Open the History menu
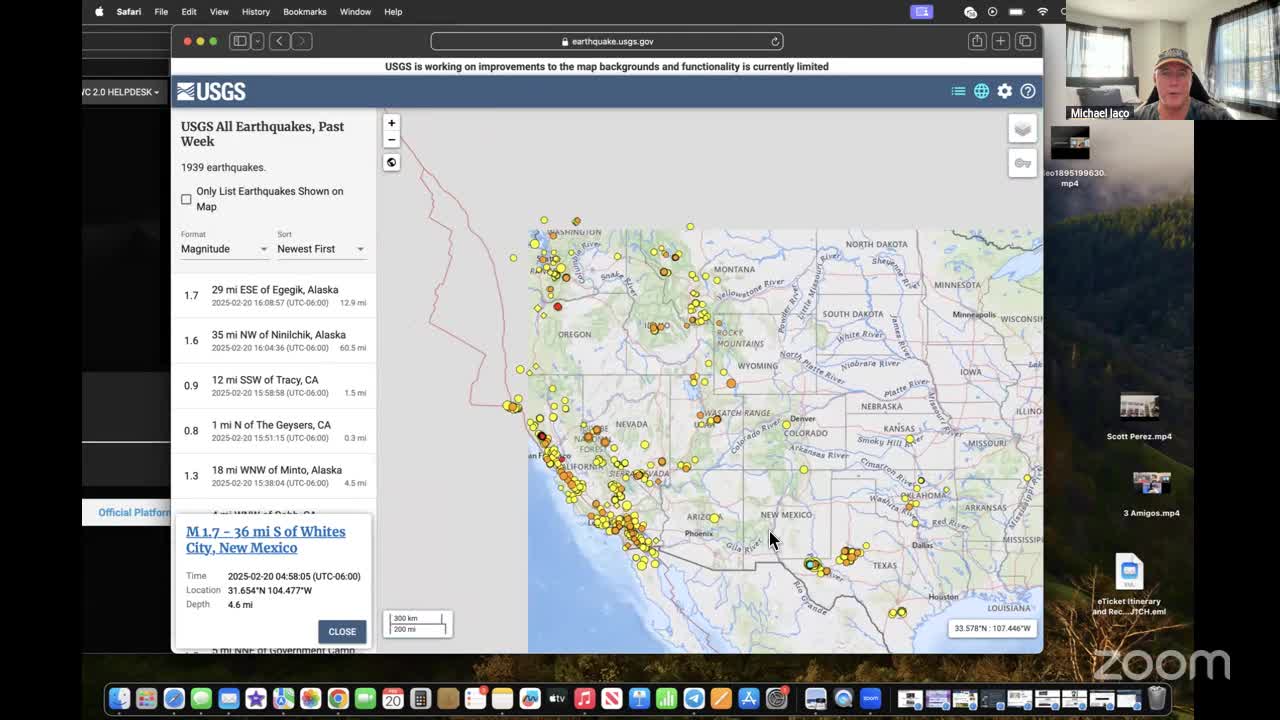The width and height of the screenshot is (1280, 720). 256,12
